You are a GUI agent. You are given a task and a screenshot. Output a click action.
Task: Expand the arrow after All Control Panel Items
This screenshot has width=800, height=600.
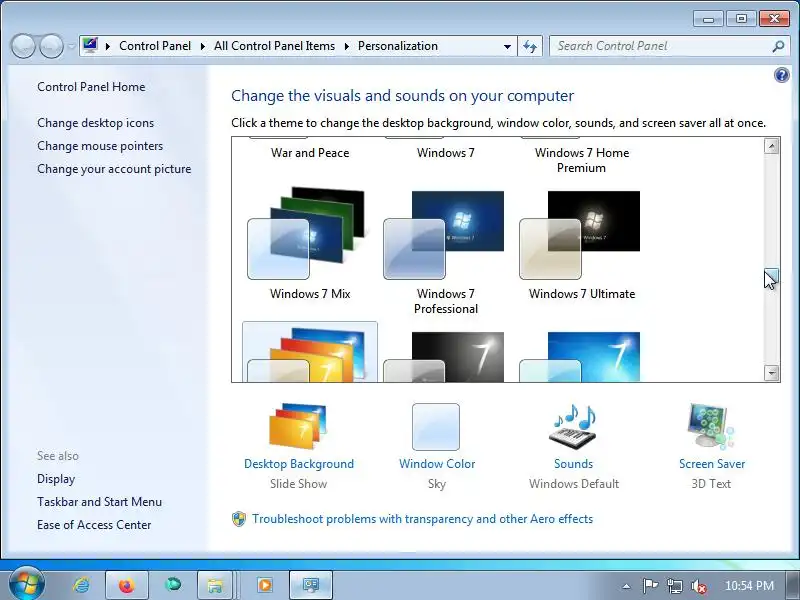point(347,46)
